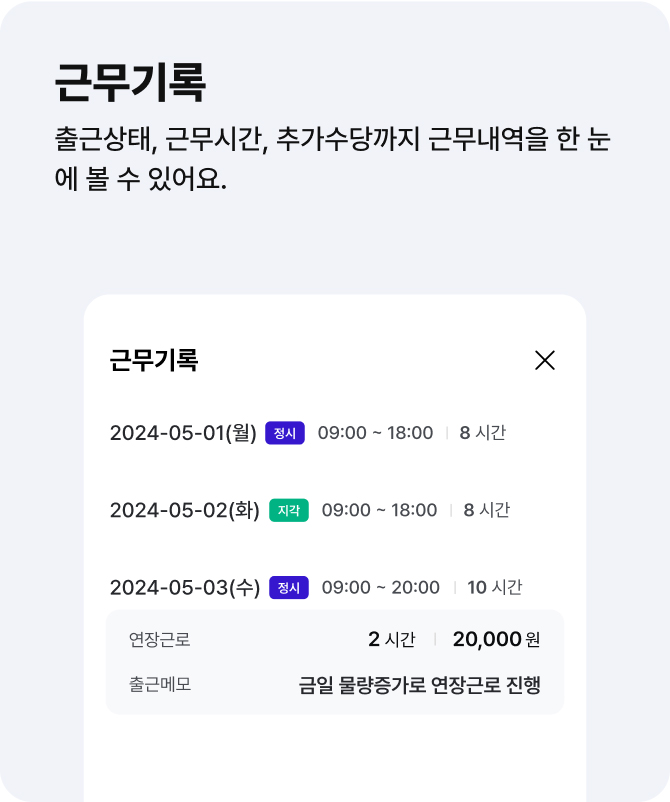The image size is (670, 802).
Task: Click 8 시간 on the 05-02 row
Action: (x=486, y=510)
